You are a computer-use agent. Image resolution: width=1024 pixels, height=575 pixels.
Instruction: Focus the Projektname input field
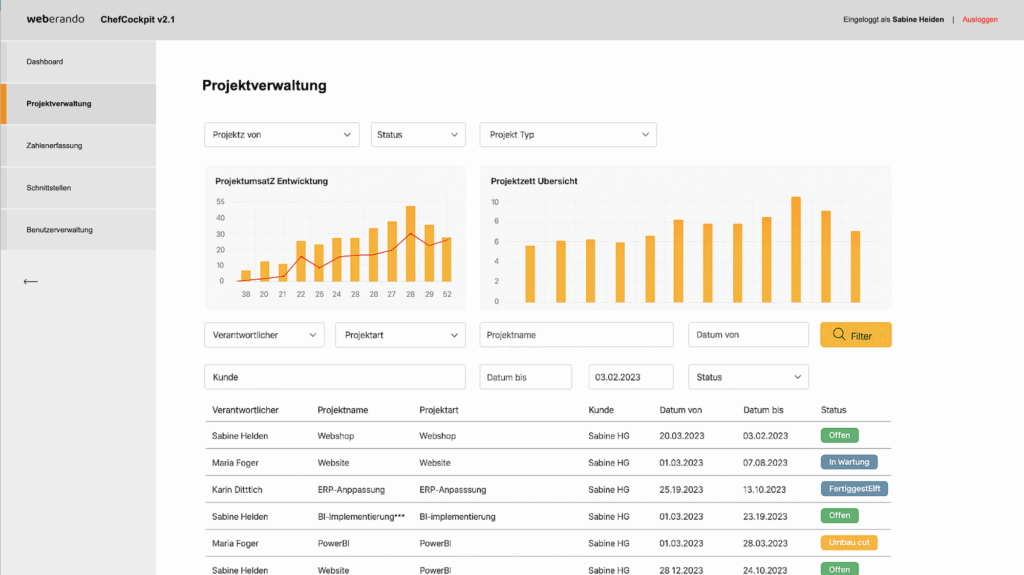point(576,335)
